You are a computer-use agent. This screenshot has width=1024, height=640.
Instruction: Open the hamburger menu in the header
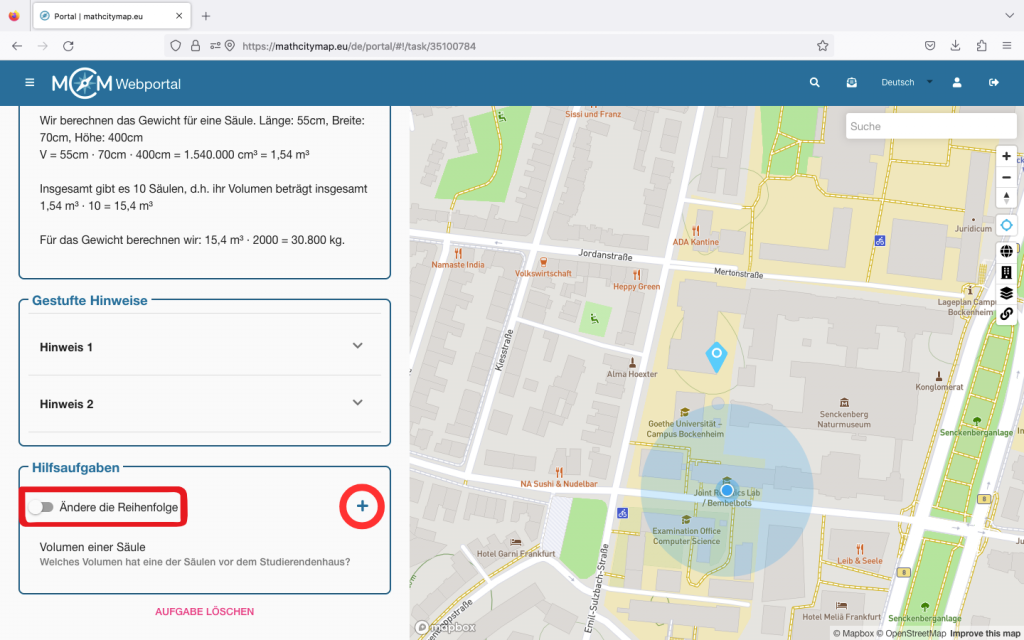click(x=30, y=83)
